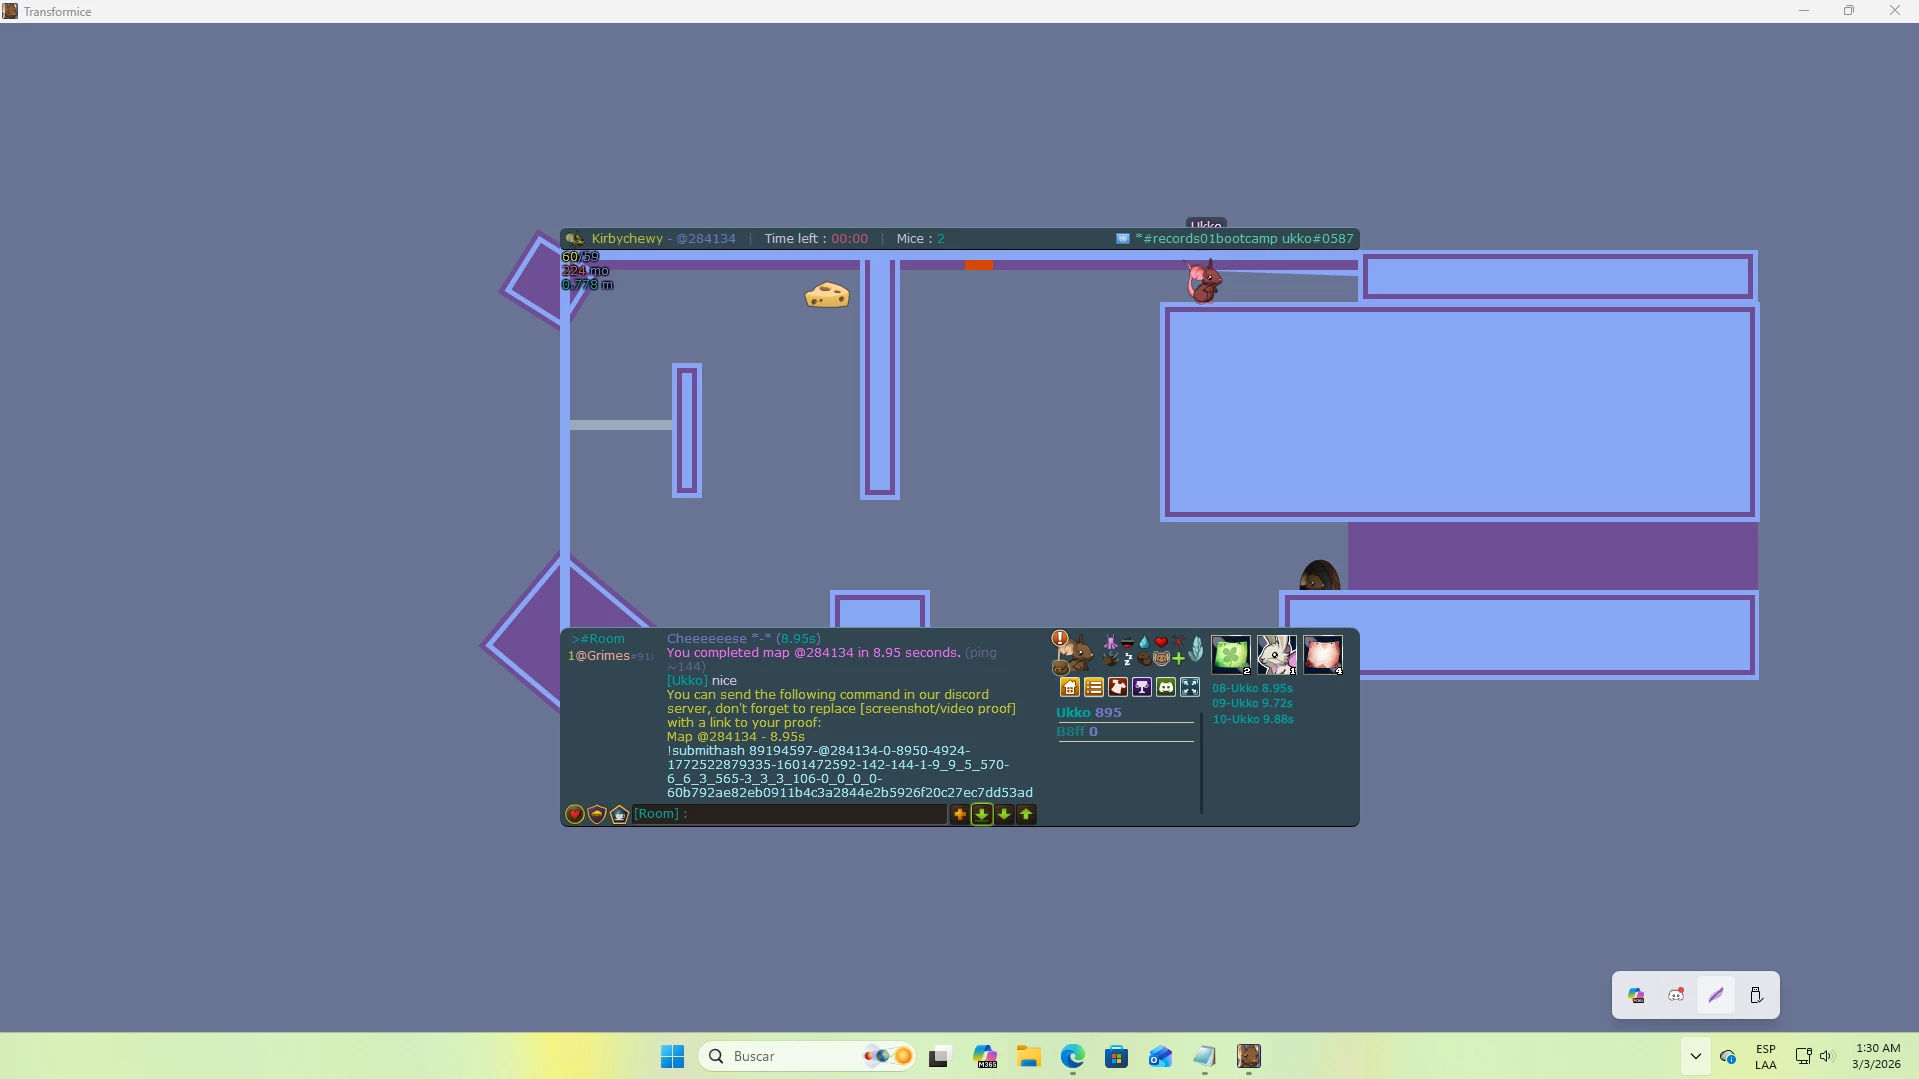Open the Windows Start menu
The width and height of the screenshot is (1919, 1079).
[672, 1056]
